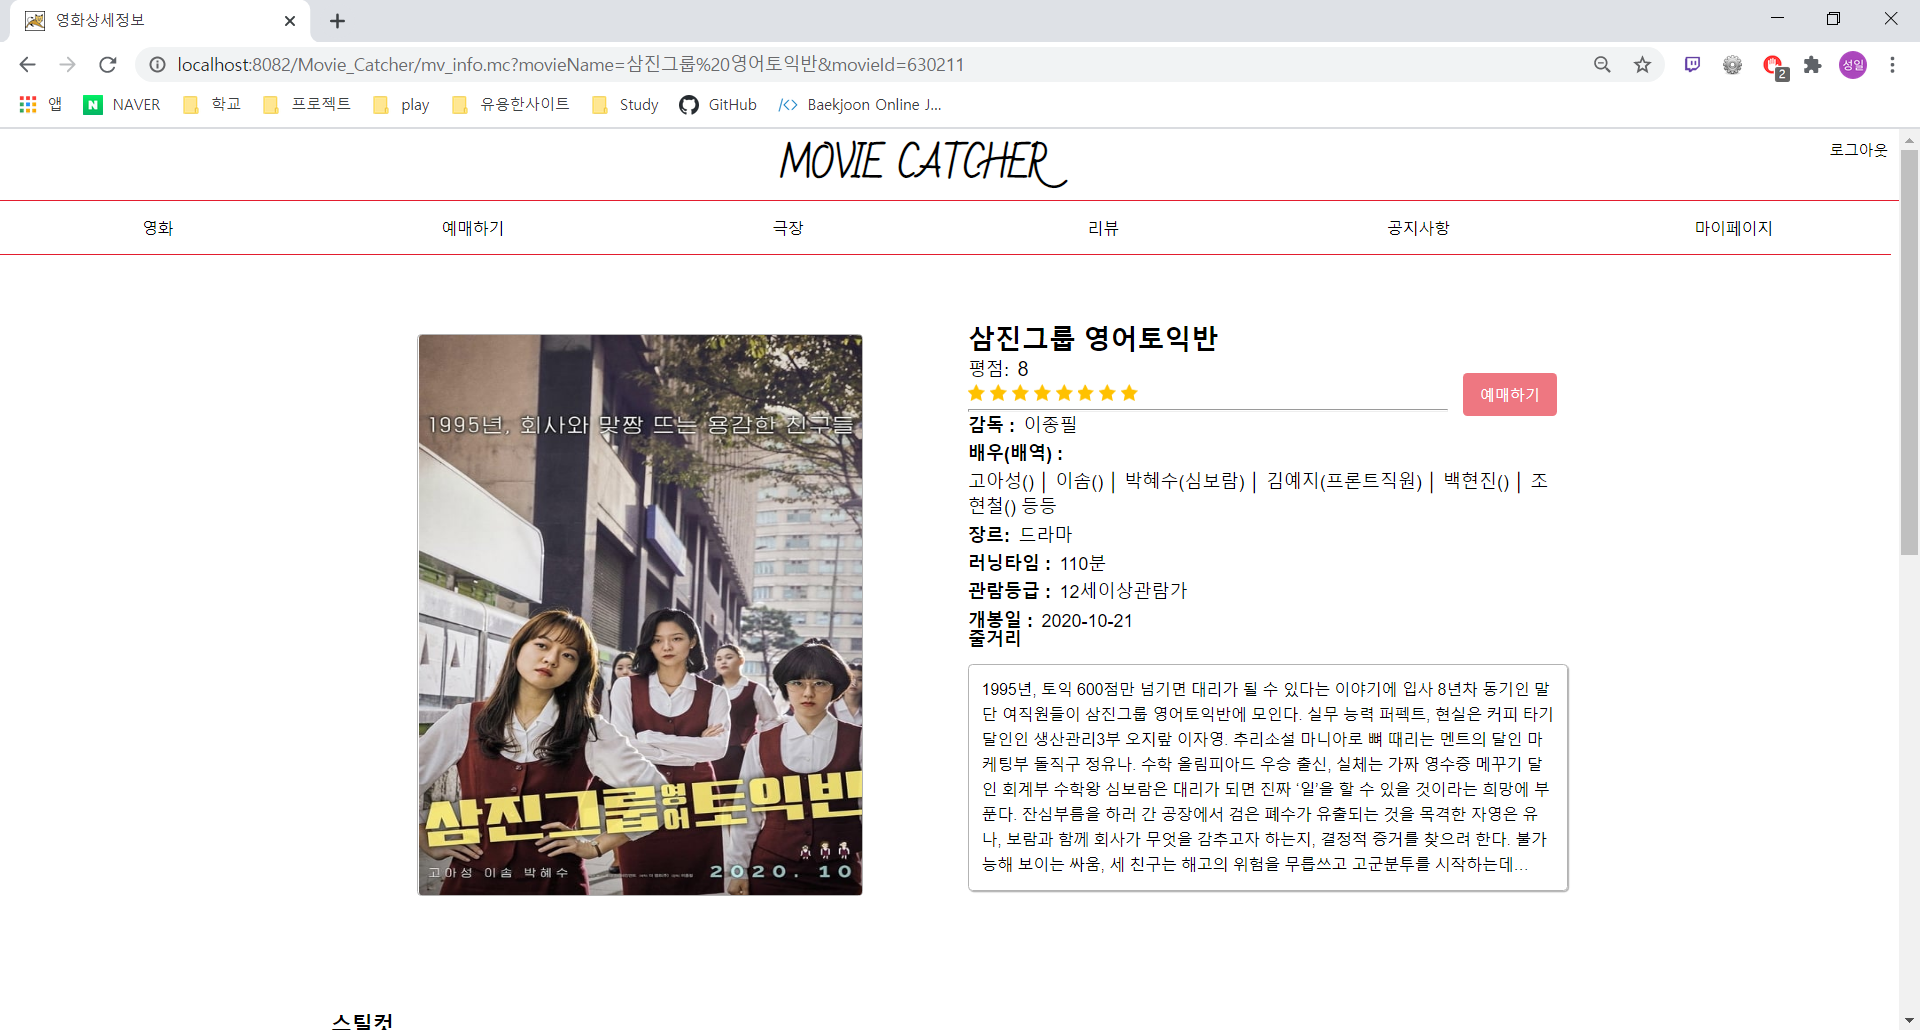Navigate back using the browser arrow
Screen dimensions: 1920x1030
pyautogui.click(x=26, y=64)
